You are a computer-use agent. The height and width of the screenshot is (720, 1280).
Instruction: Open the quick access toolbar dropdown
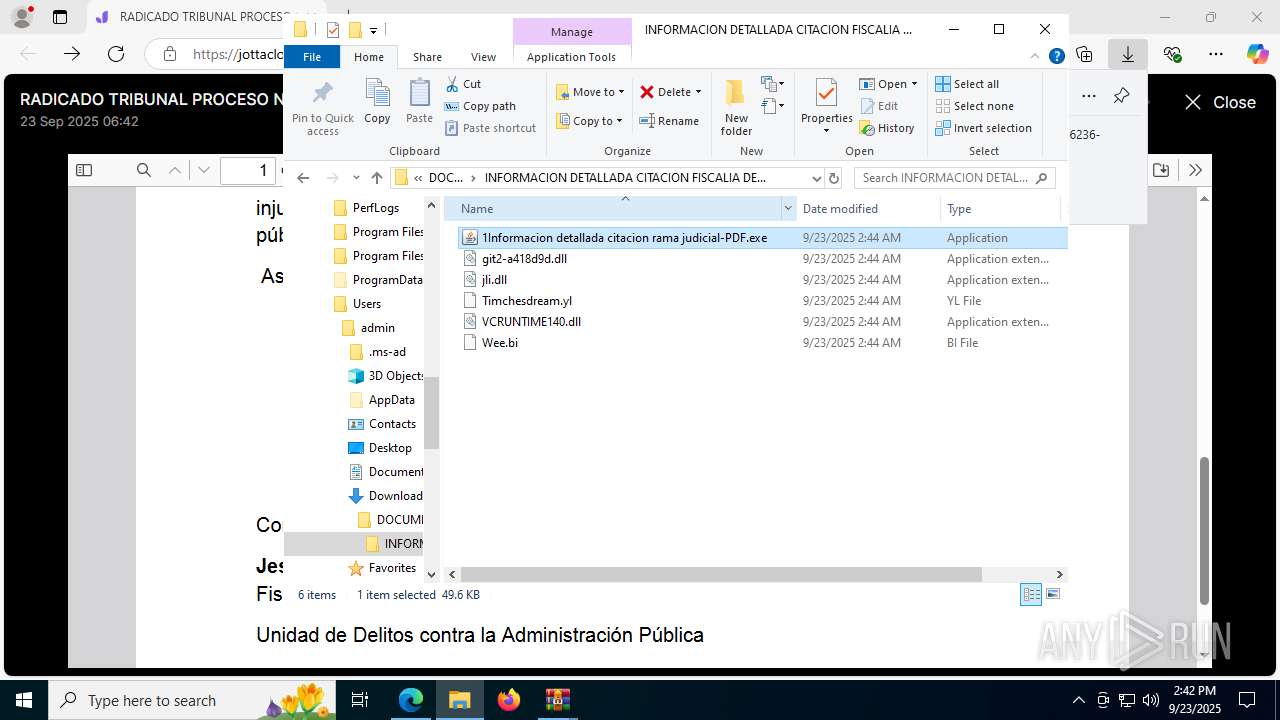[374, 31]
